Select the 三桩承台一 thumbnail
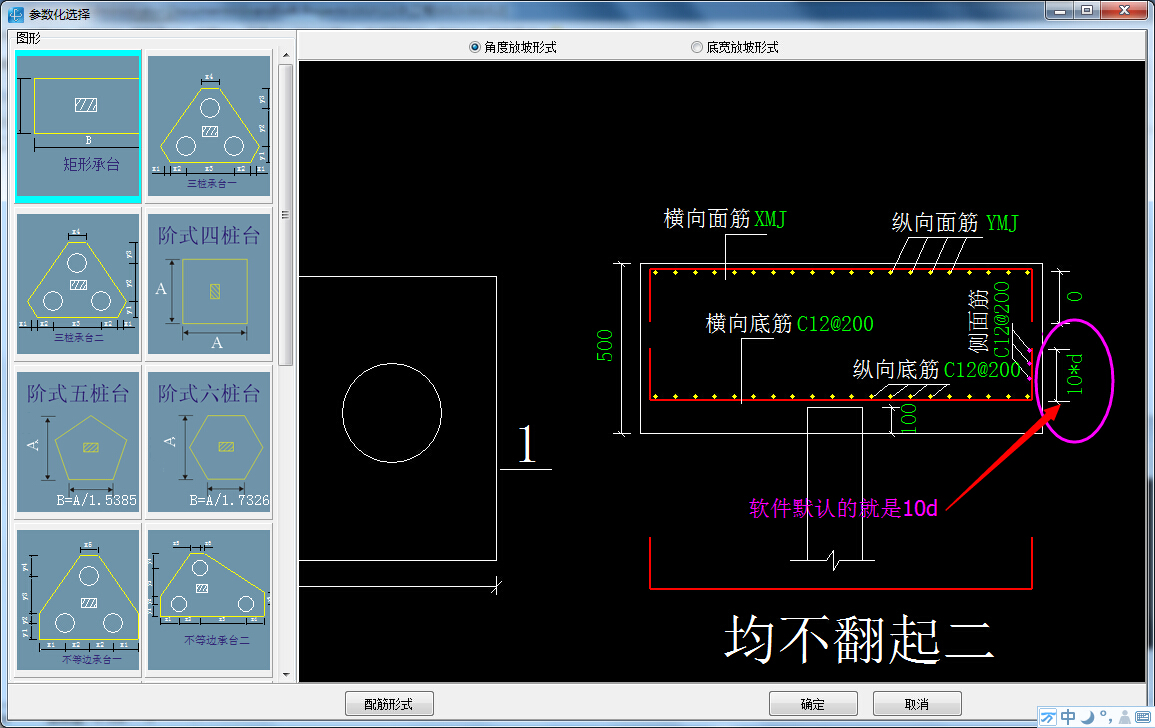 coord(209,126)
